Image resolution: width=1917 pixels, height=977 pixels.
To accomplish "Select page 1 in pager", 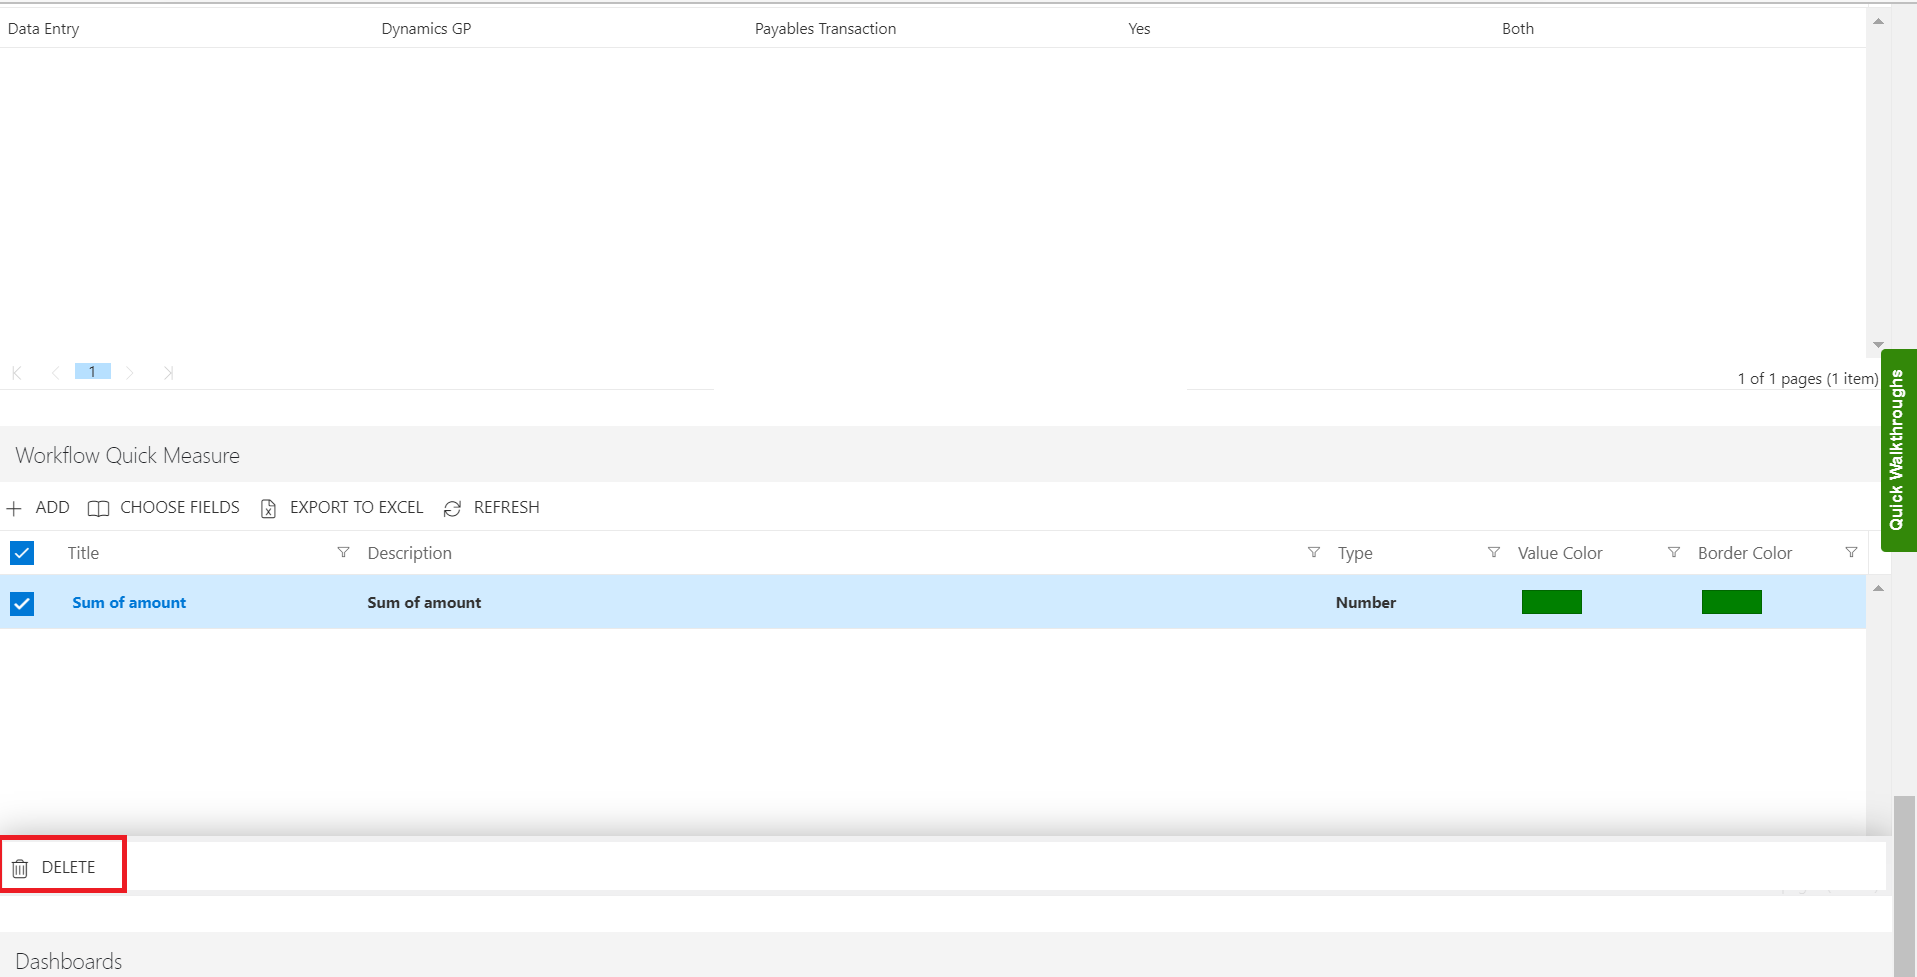I will 92,372.
